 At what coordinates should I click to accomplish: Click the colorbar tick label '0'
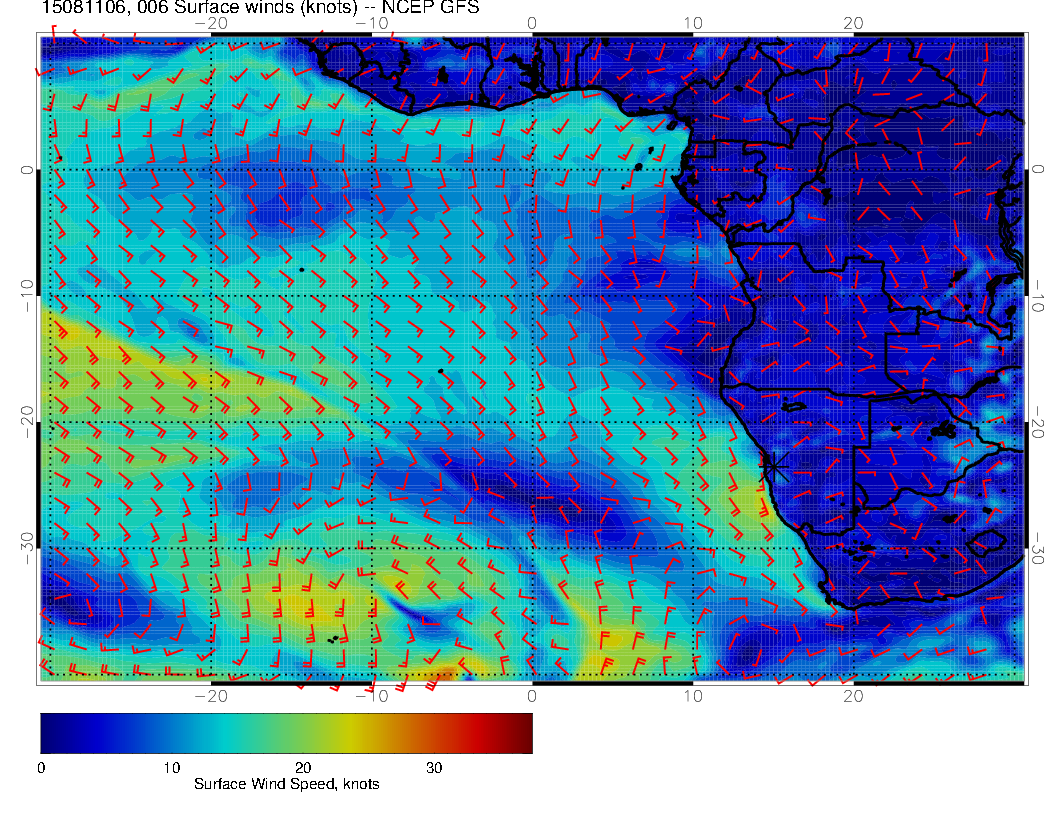coord(42,768)
